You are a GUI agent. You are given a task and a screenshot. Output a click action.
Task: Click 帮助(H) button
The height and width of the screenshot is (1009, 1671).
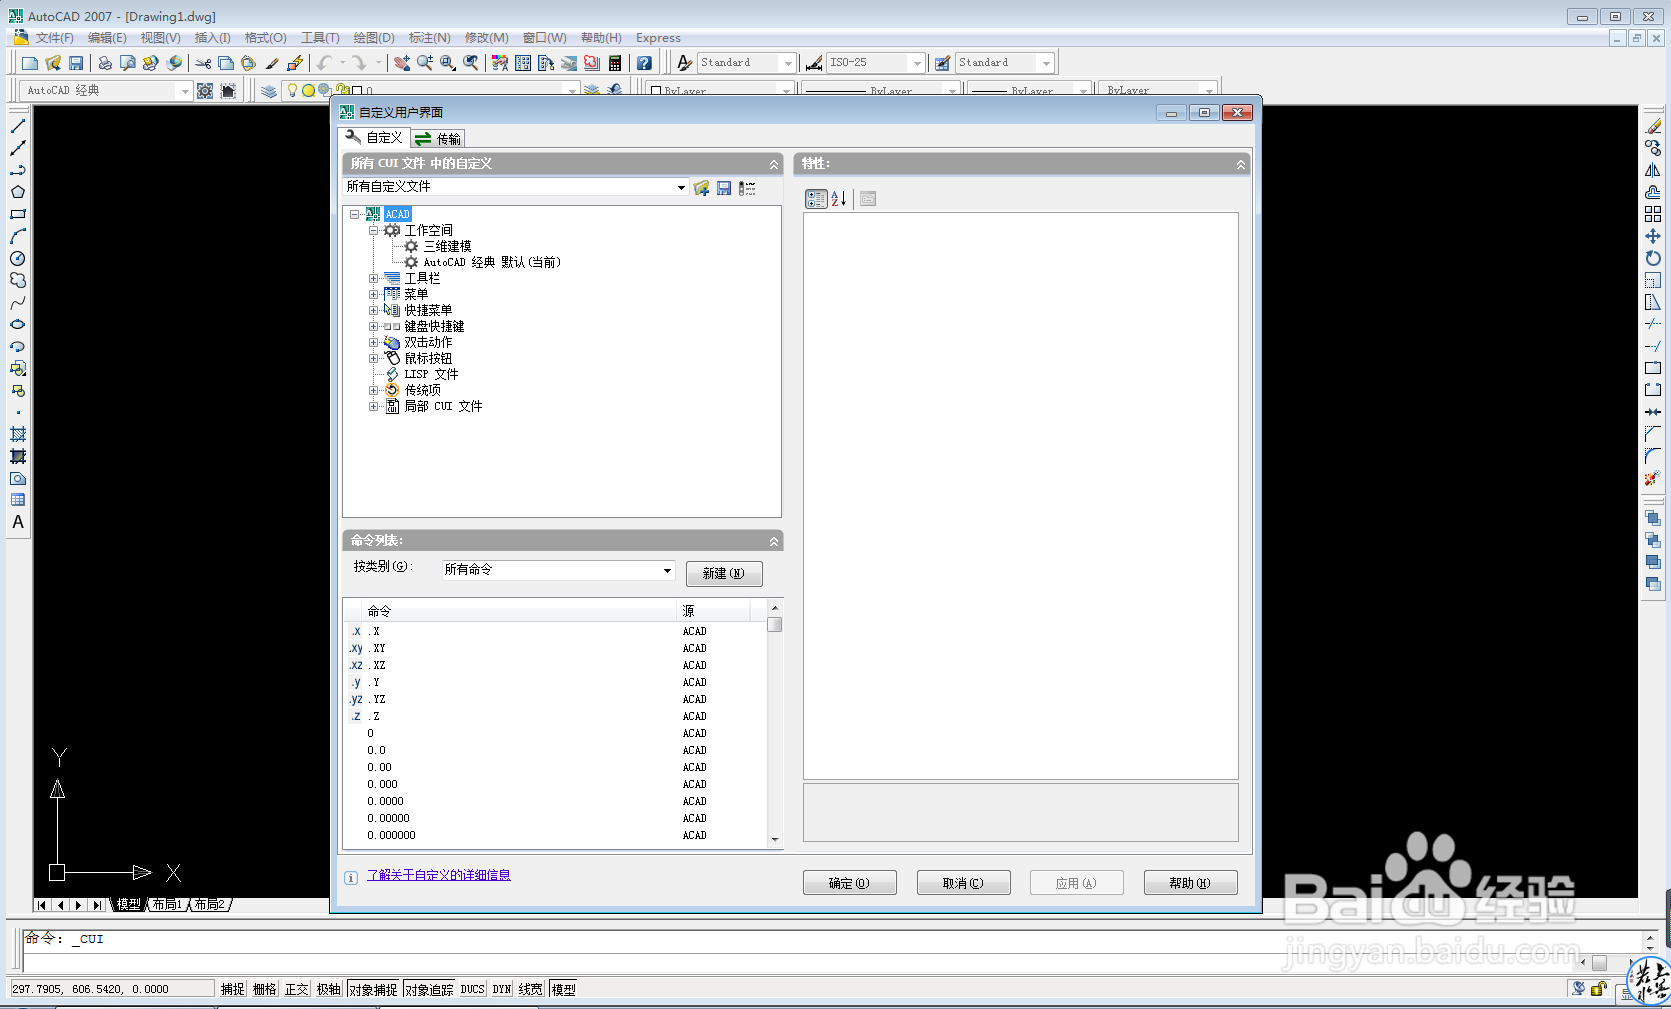pyautogui.click(x=1190, y=883)
